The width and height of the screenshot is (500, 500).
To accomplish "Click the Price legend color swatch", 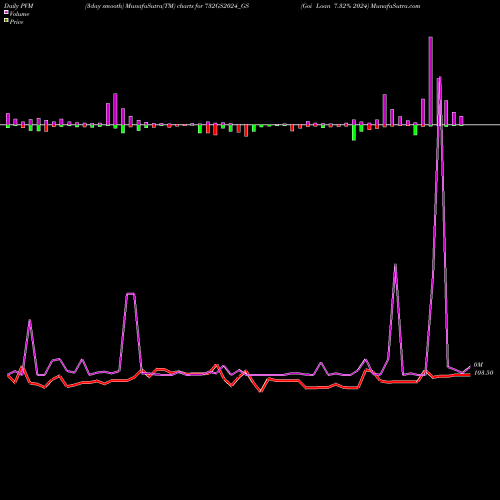I will [x=6, y=21].
